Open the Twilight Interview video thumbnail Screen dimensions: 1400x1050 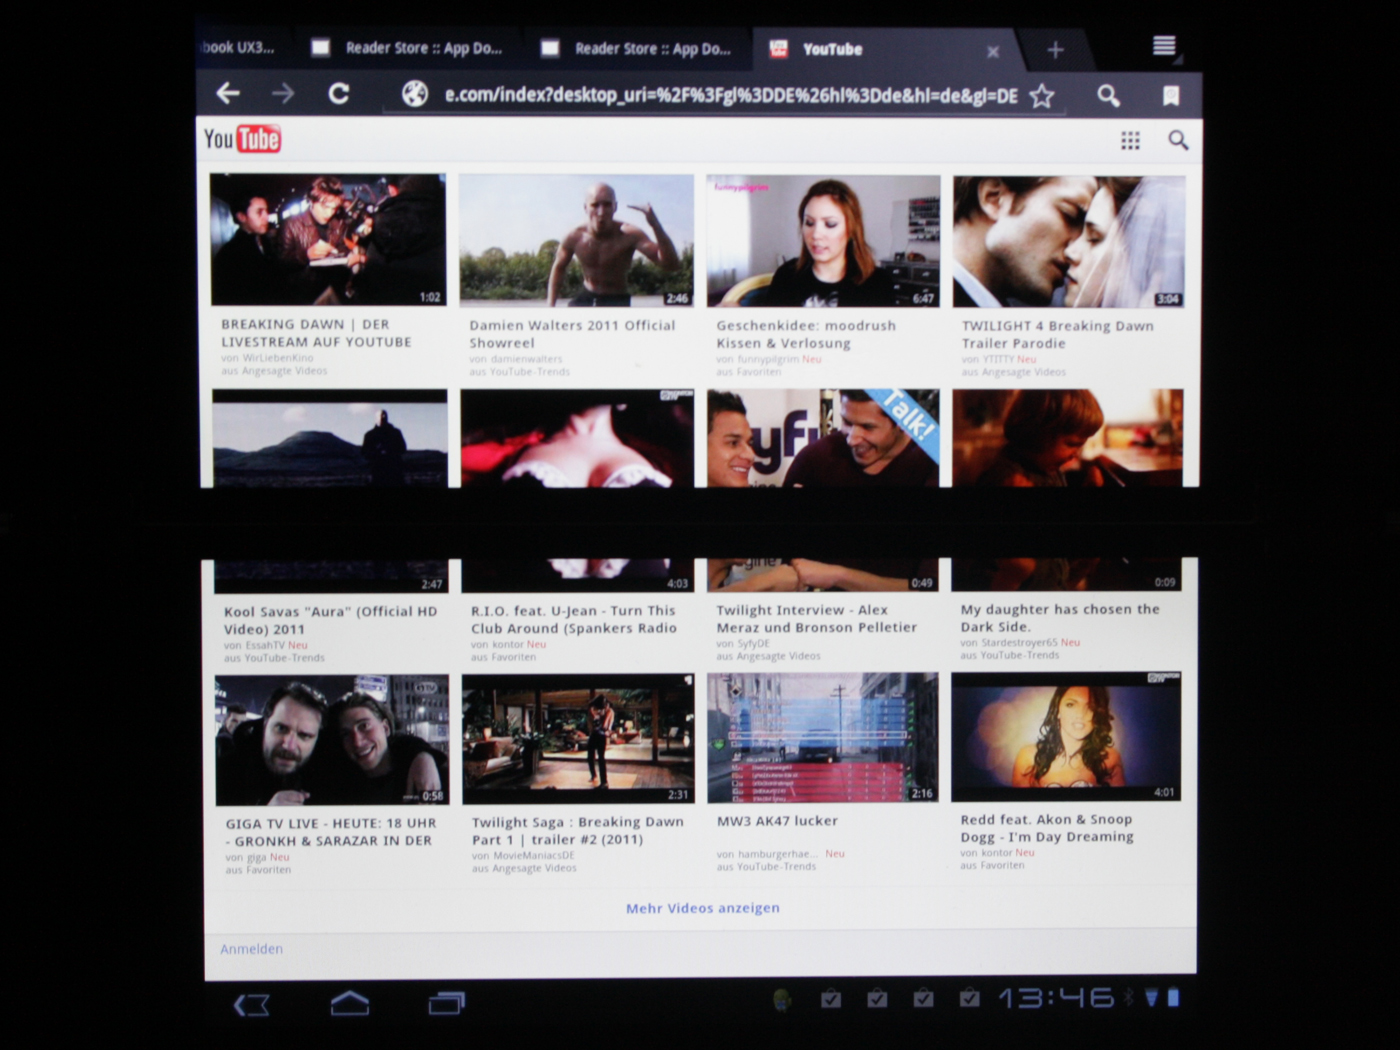click(823, 490)
